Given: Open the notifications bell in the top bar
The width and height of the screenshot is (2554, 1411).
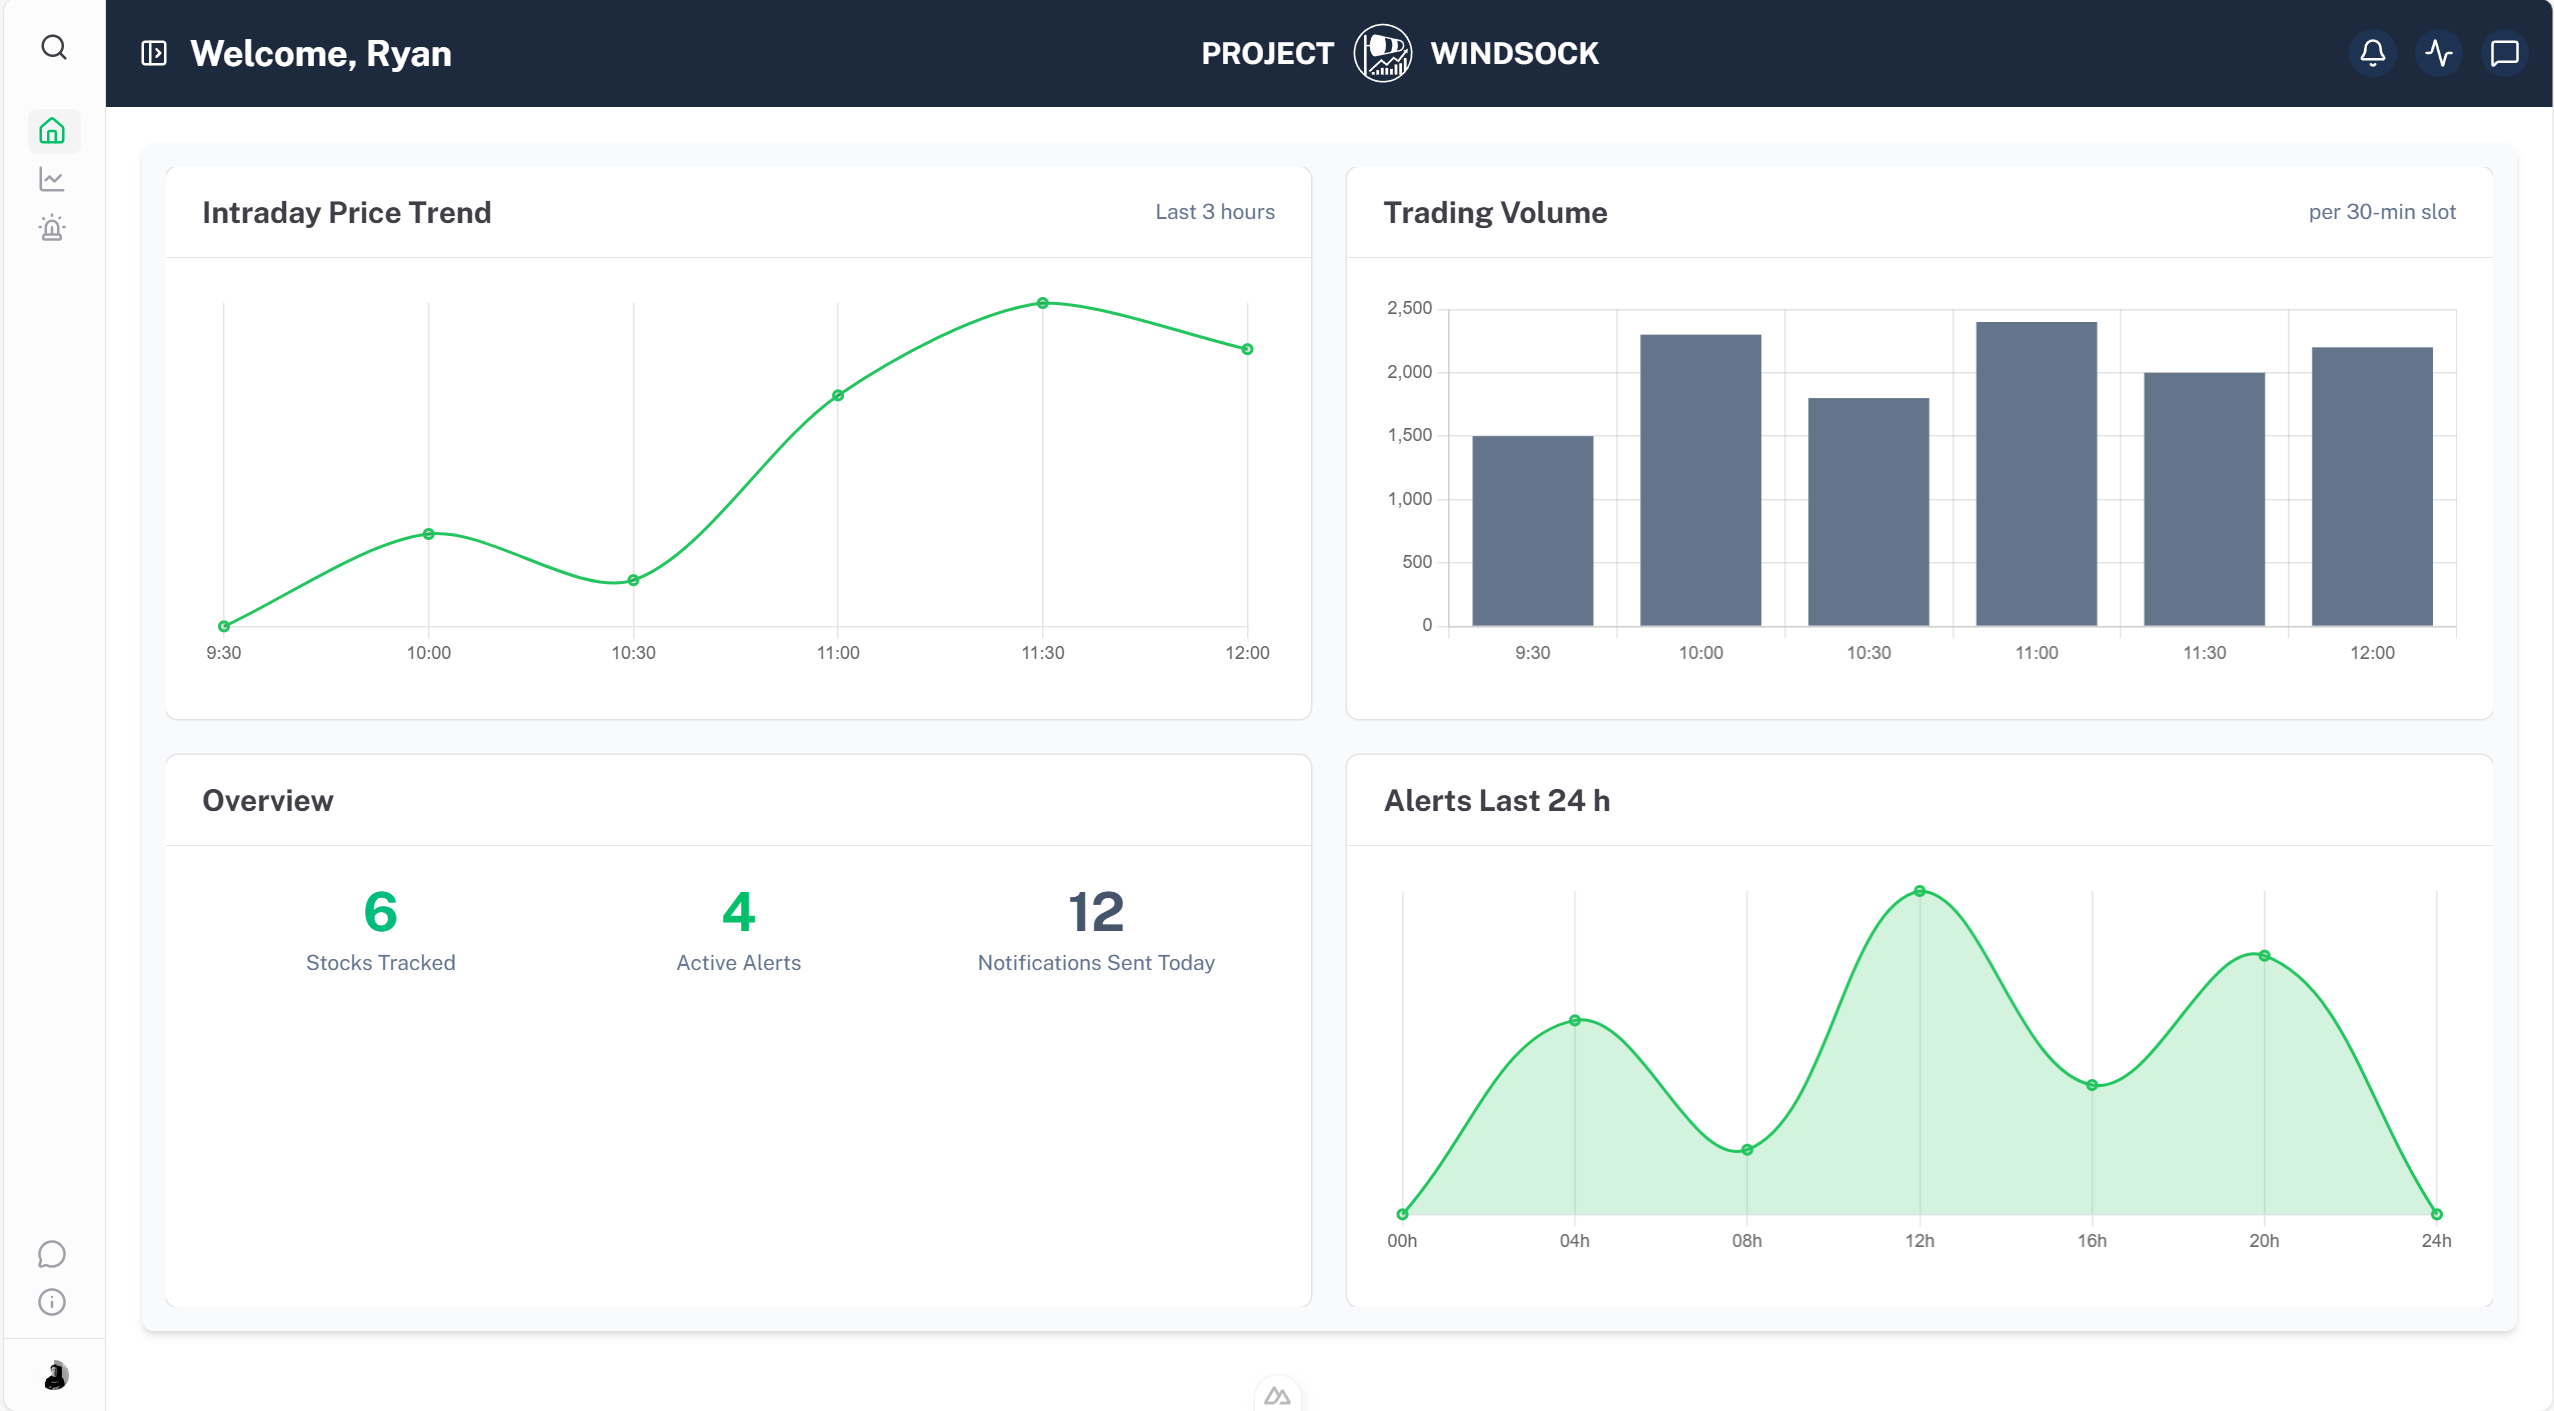Looking at the screenshot, I should (2372, 53).
